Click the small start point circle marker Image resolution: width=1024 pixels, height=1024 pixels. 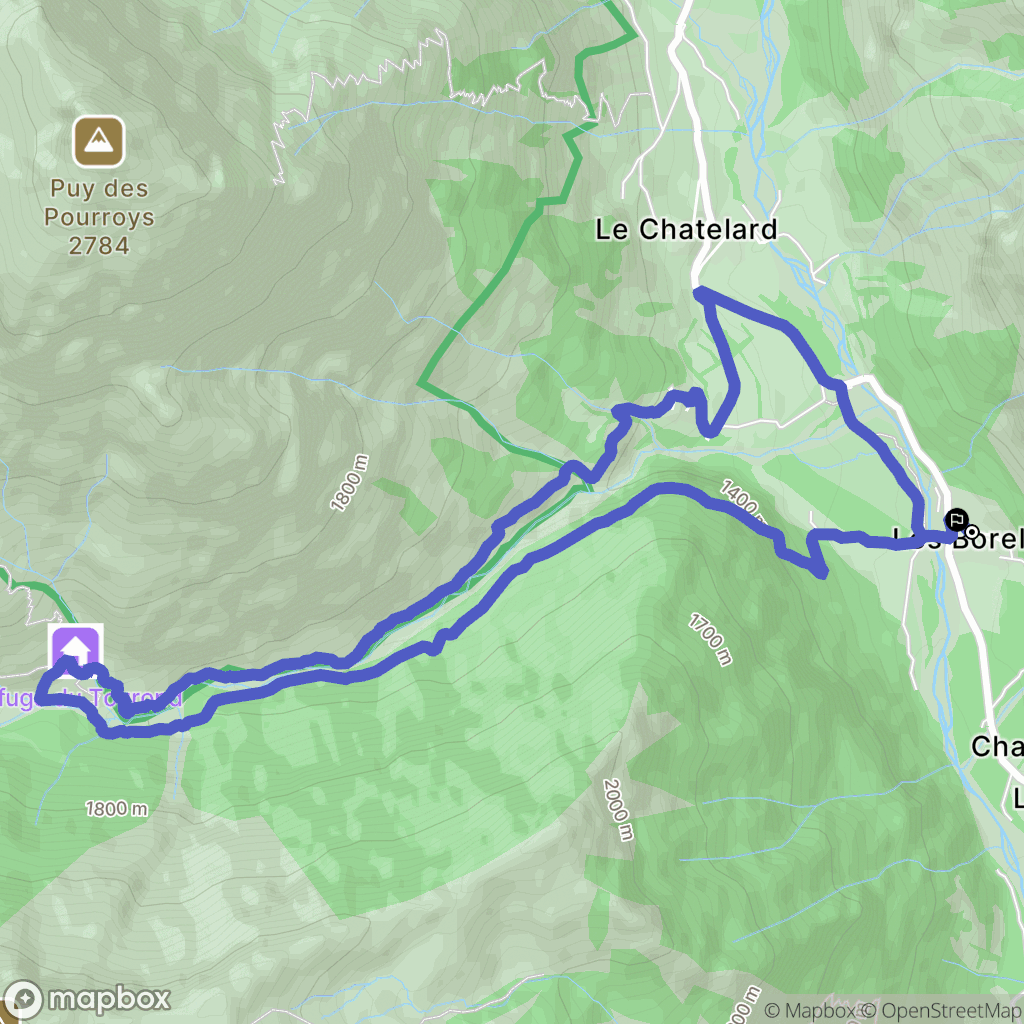(x=972, y=532)
